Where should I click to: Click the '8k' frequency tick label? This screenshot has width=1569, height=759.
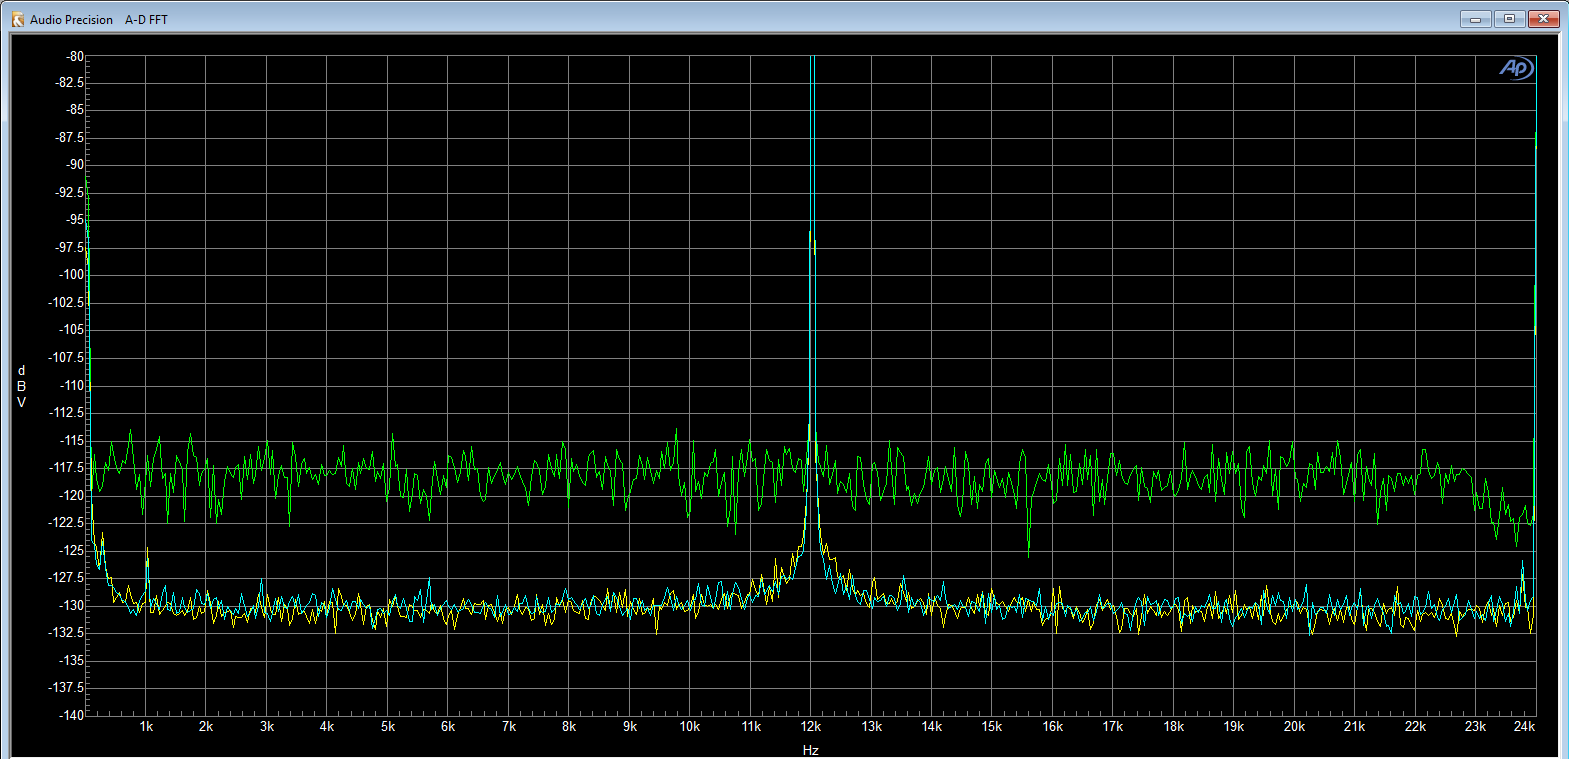click(x=569, y=727)
